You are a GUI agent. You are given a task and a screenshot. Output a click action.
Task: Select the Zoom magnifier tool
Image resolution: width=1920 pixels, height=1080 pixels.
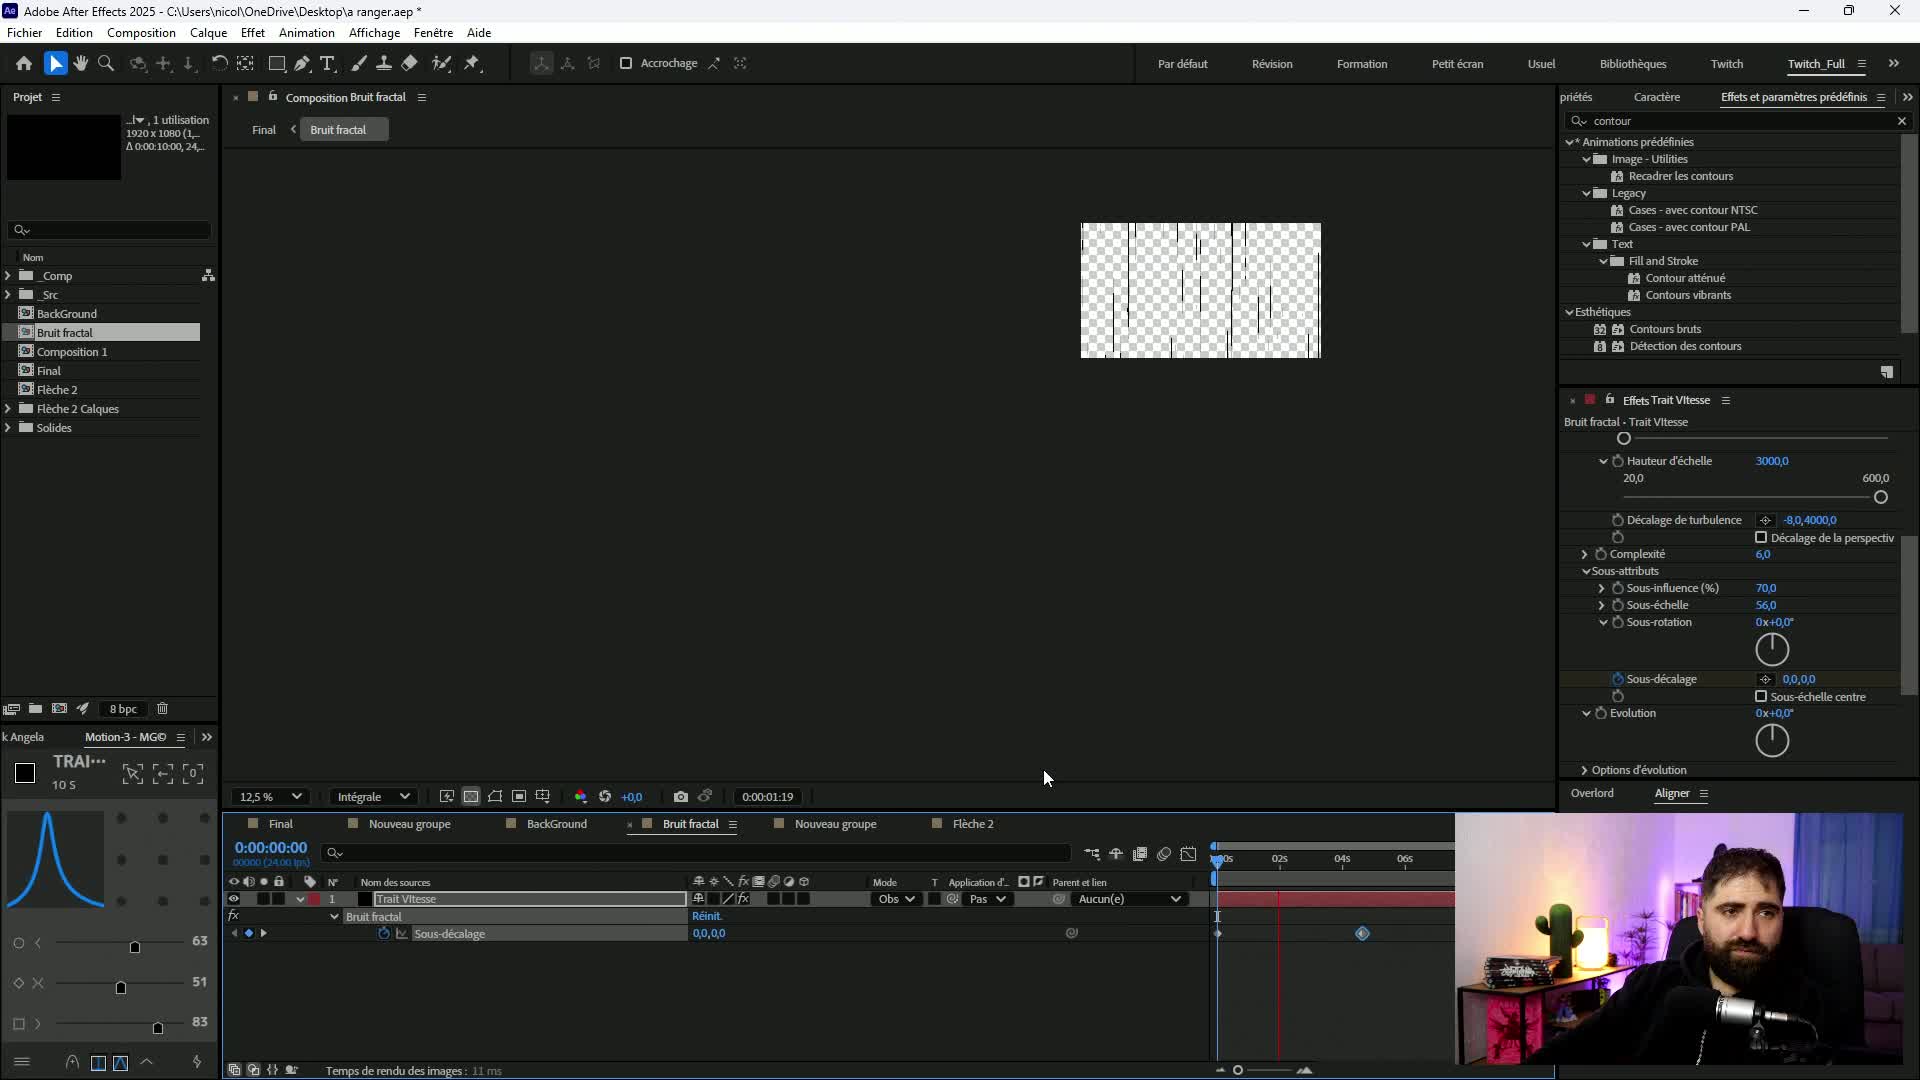point(106,63)
